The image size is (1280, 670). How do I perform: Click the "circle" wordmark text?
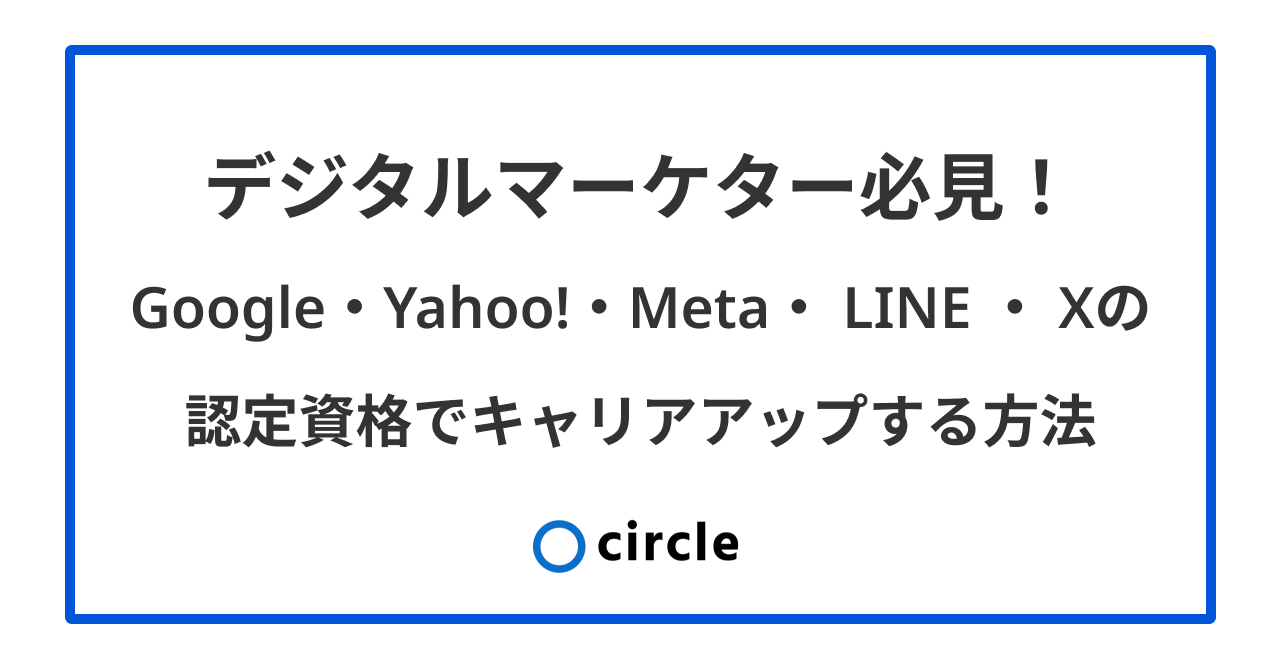tap(668, 543)
